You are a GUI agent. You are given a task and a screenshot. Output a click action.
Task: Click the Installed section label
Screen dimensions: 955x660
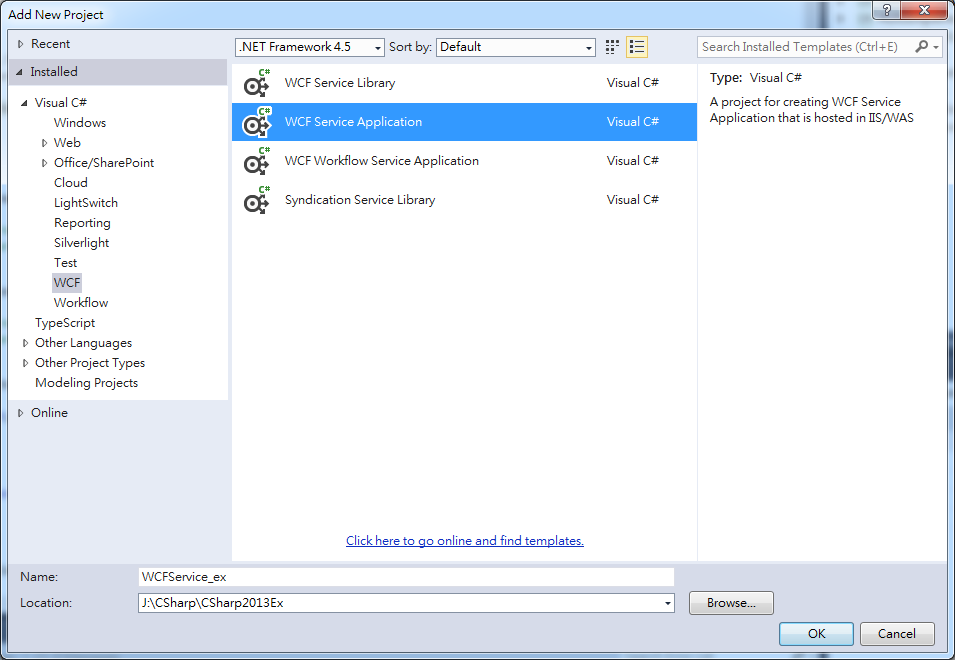click(54, 72)
